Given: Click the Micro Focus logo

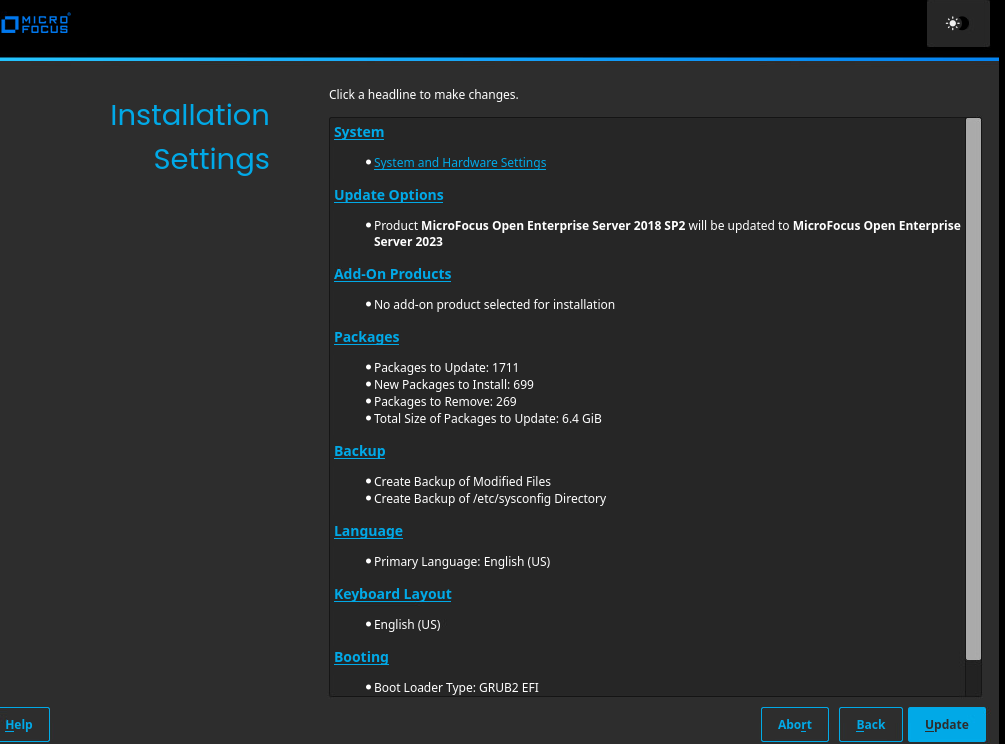Looking at the screenshot, I should point(35,23).
